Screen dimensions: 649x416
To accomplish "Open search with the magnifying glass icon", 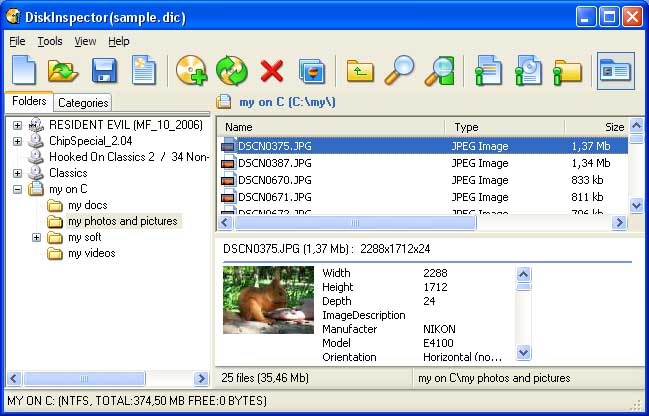I will coord(399,70).
